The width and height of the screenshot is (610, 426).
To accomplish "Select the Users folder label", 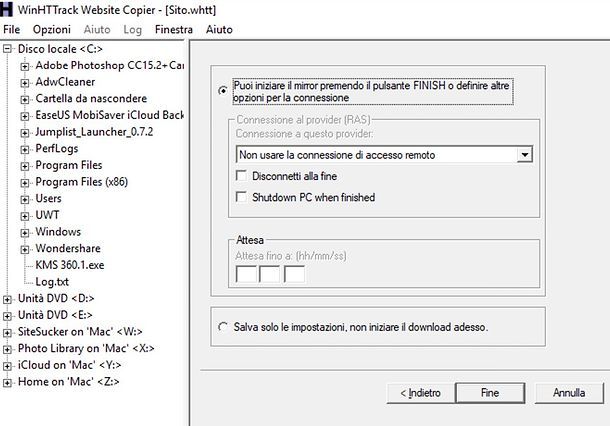I will click(x=48, y=198).
